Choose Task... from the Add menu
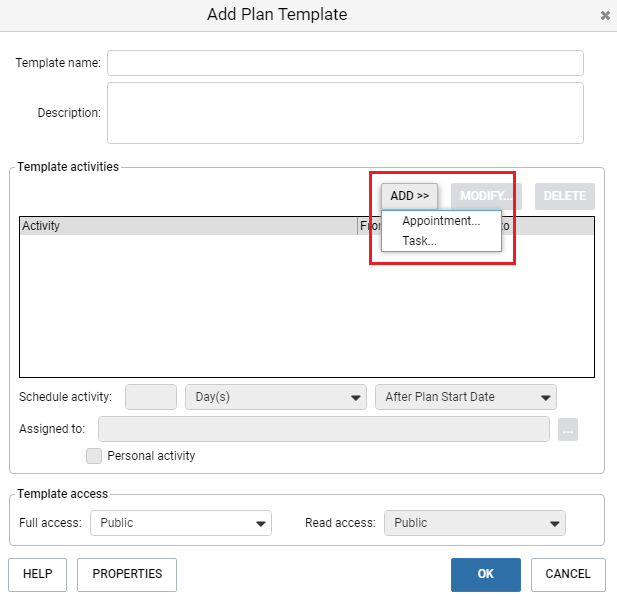The width and height of the screenshot is (617, 600). click(x=441, y=240)
